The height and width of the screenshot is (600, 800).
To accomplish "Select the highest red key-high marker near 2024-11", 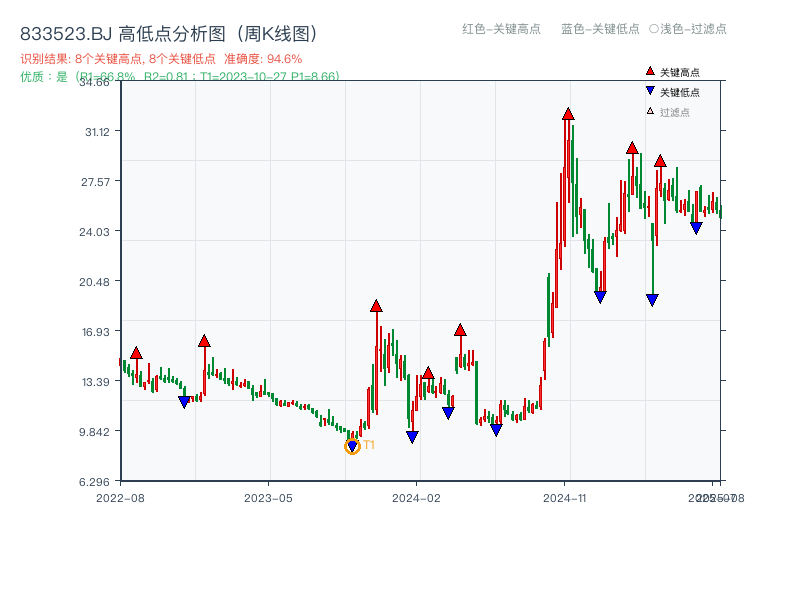I will [567, 113].
